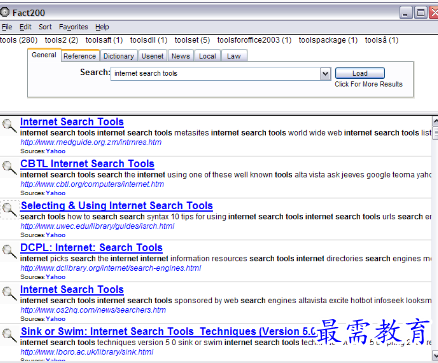Image resolution: width=438 pixels, height=363 pixels.
Task: Click magnifier icon beside medguide Internet Search Tools
Action: (x=9, y=126)
